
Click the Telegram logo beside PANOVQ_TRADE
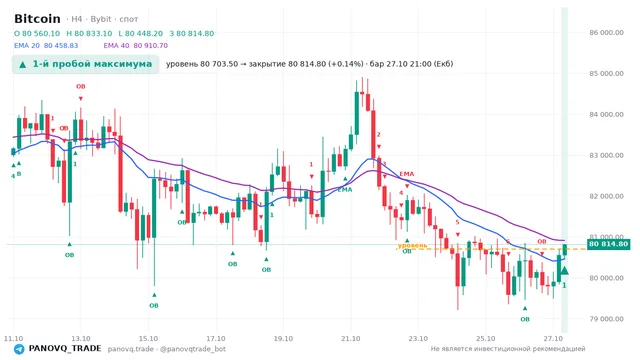click(x=19, y=349)
